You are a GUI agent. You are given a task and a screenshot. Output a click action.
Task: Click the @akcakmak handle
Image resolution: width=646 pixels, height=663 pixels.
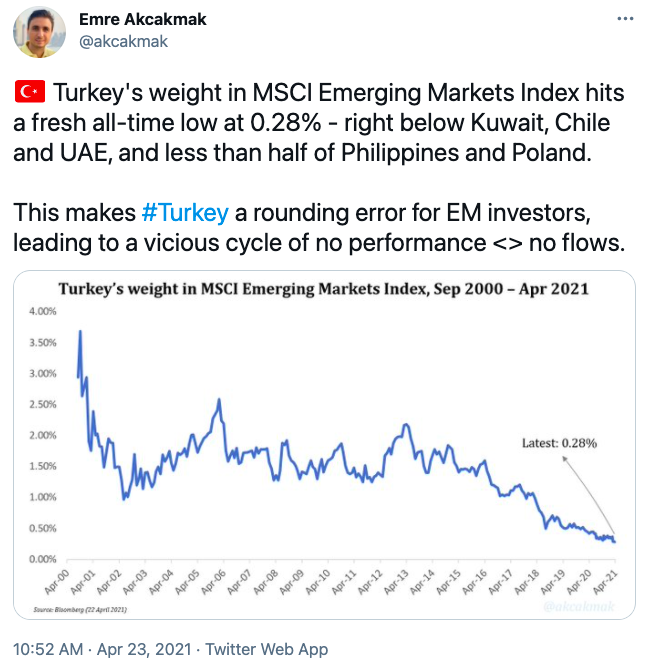point(123,41)
